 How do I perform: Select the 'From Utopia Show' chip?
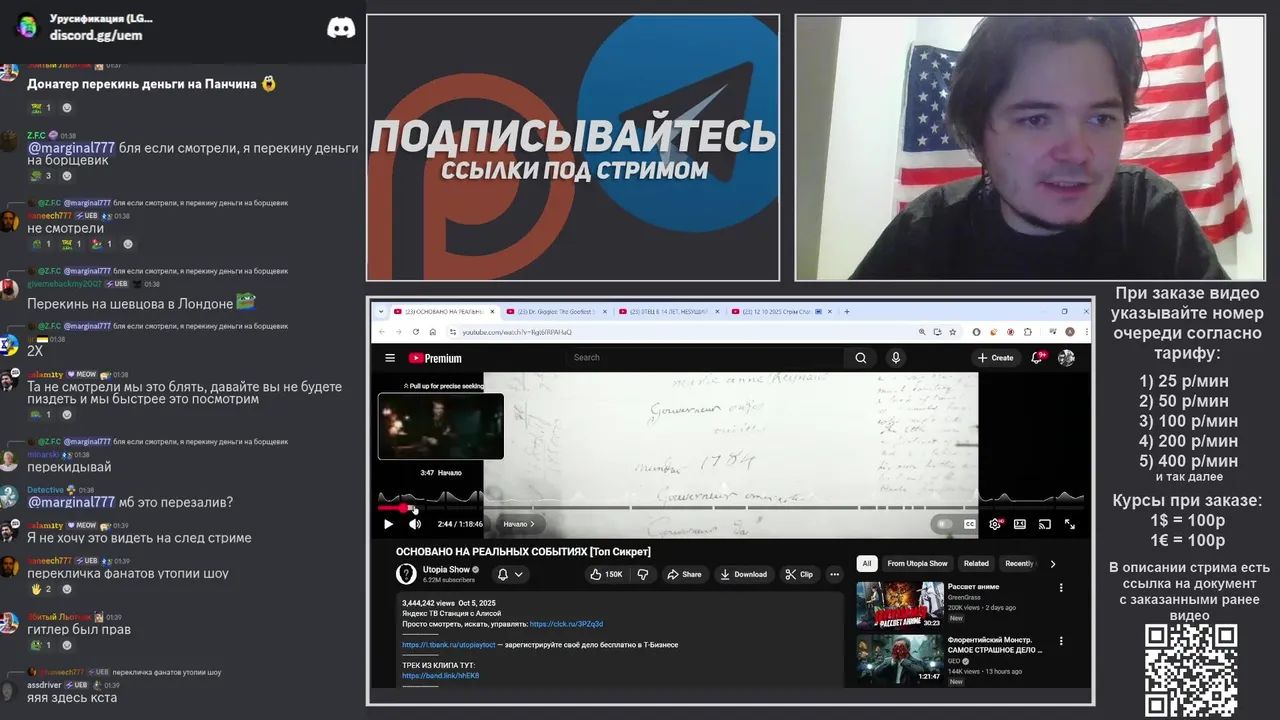917,563
